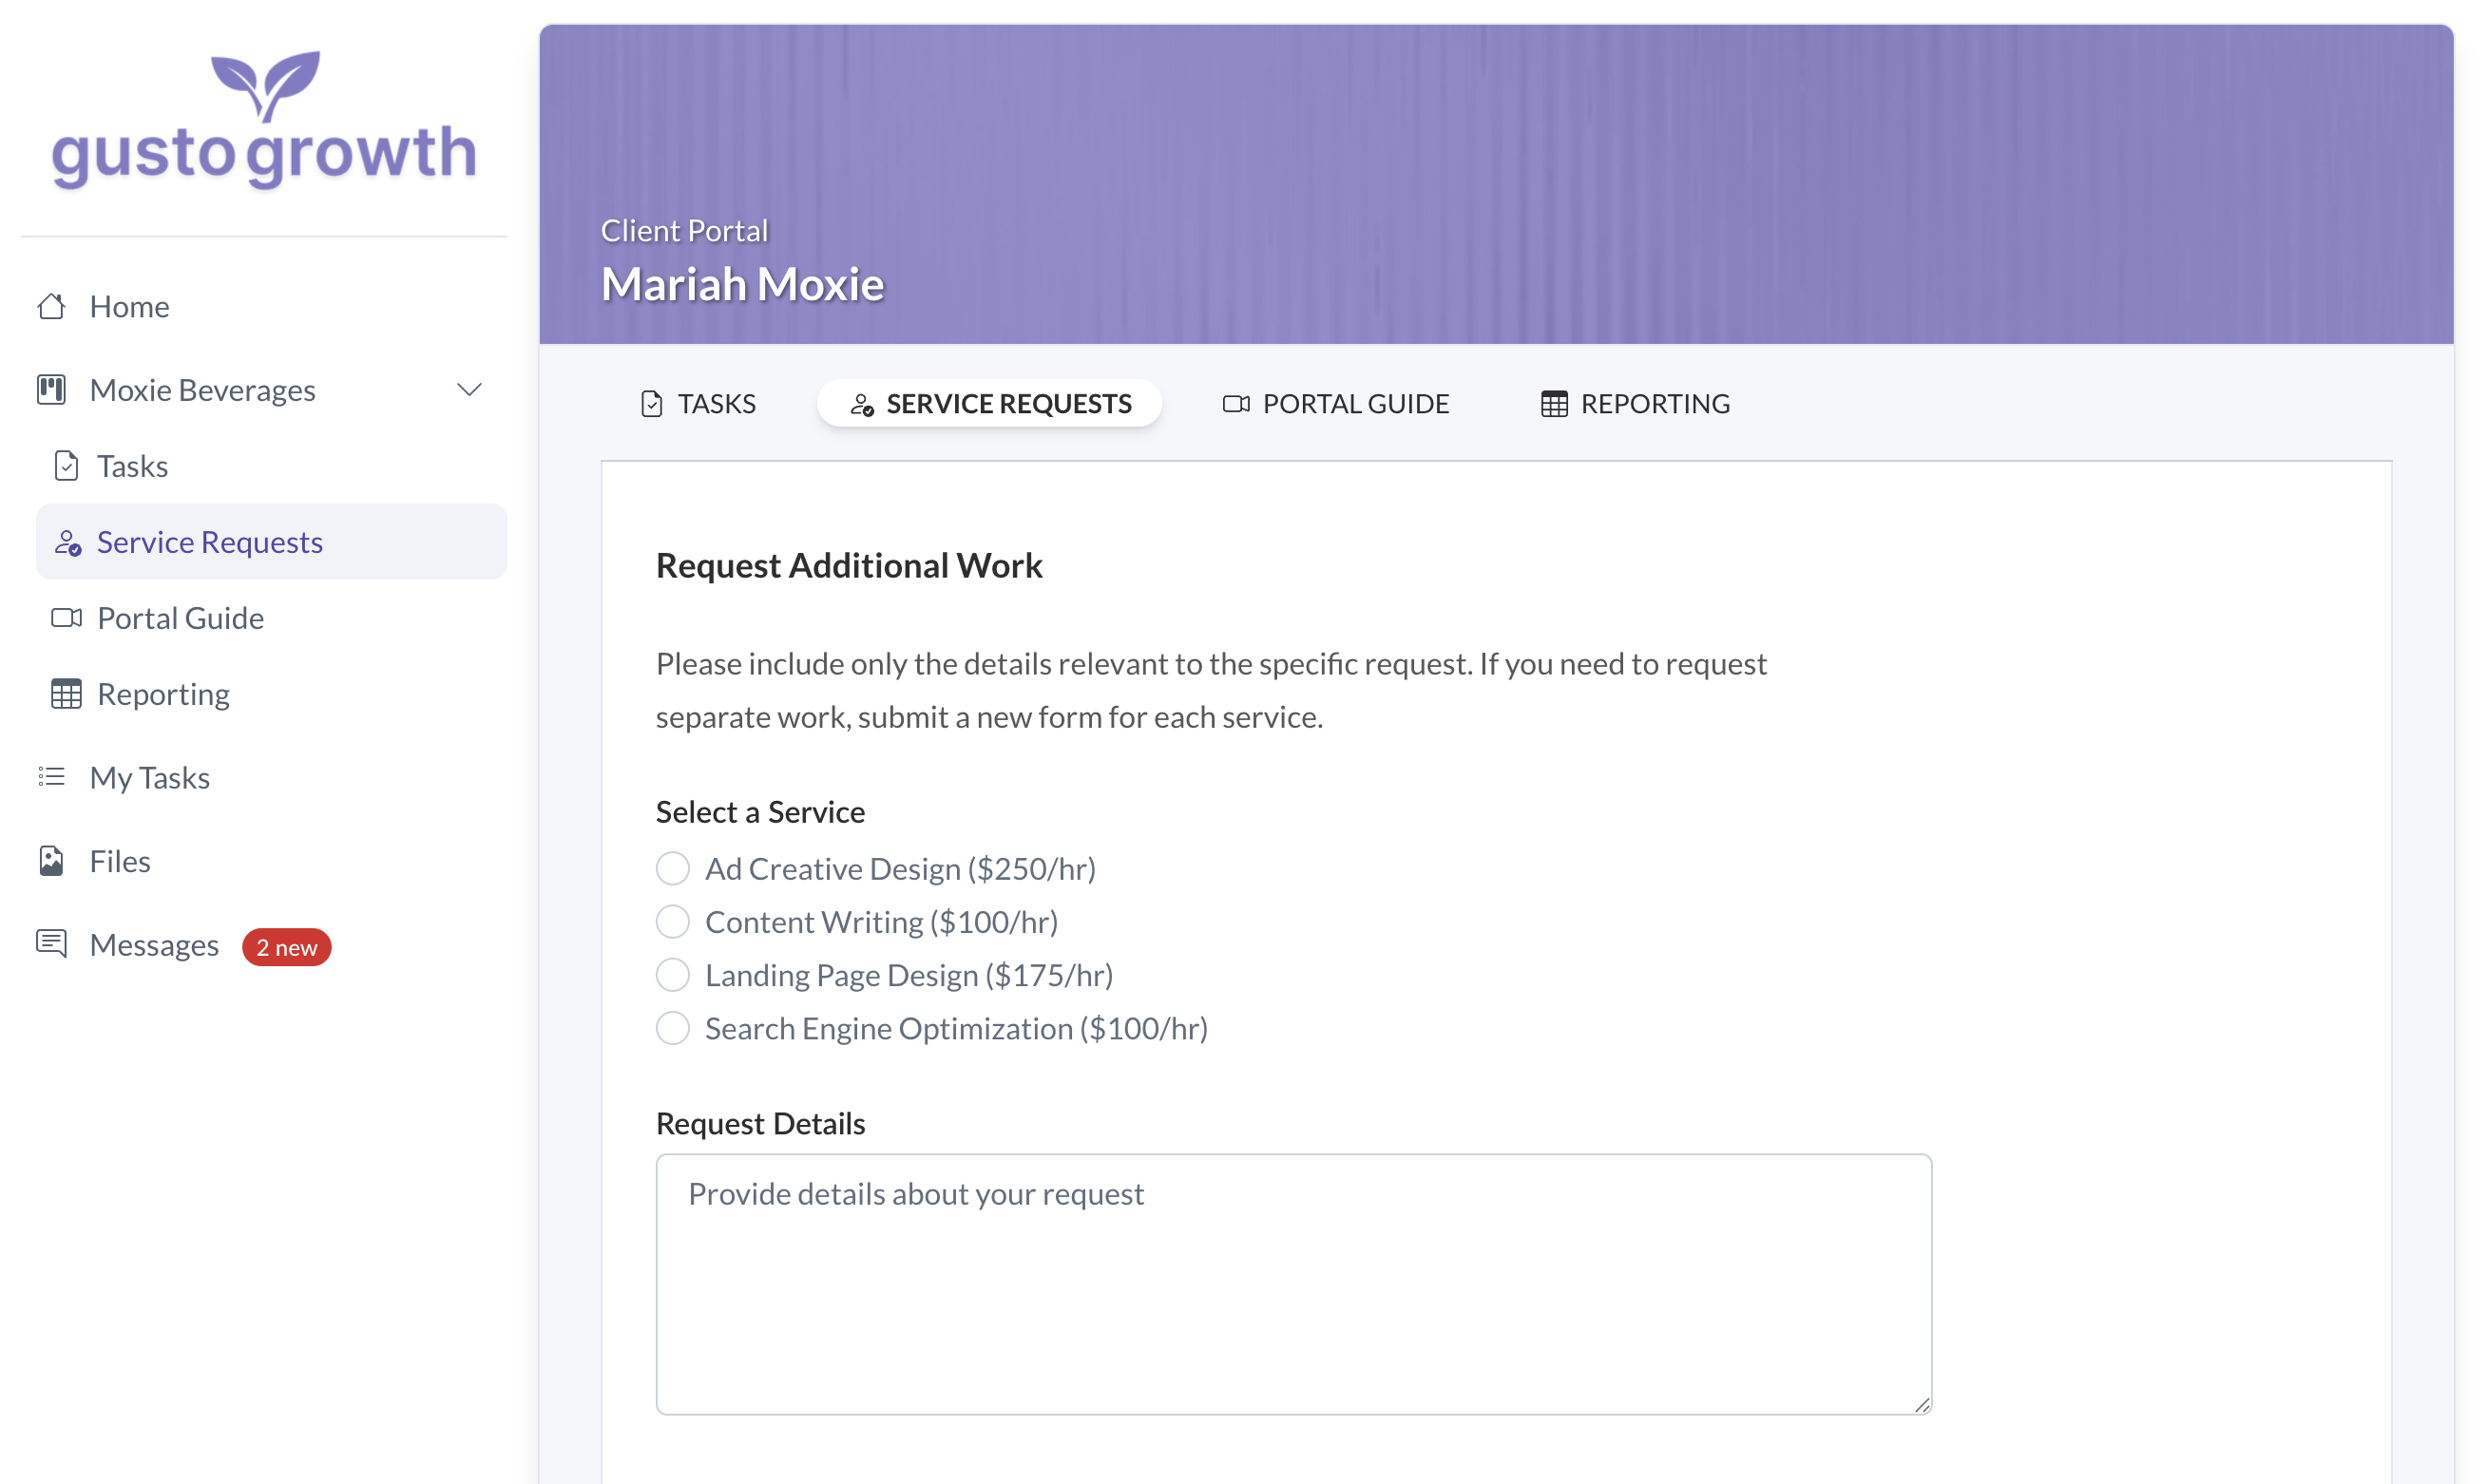Switch to the REPORTING tab

pos(1635,404)
